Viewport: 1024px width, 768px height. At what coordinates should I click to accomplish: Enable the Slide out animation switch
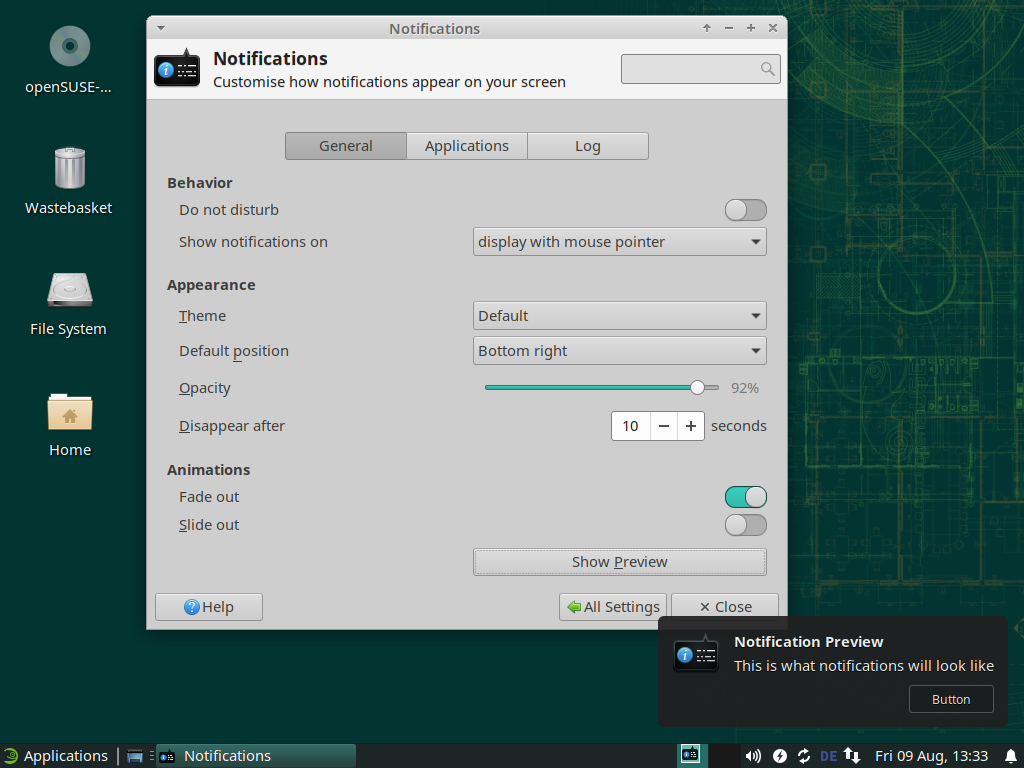click(x=745, y=525)
